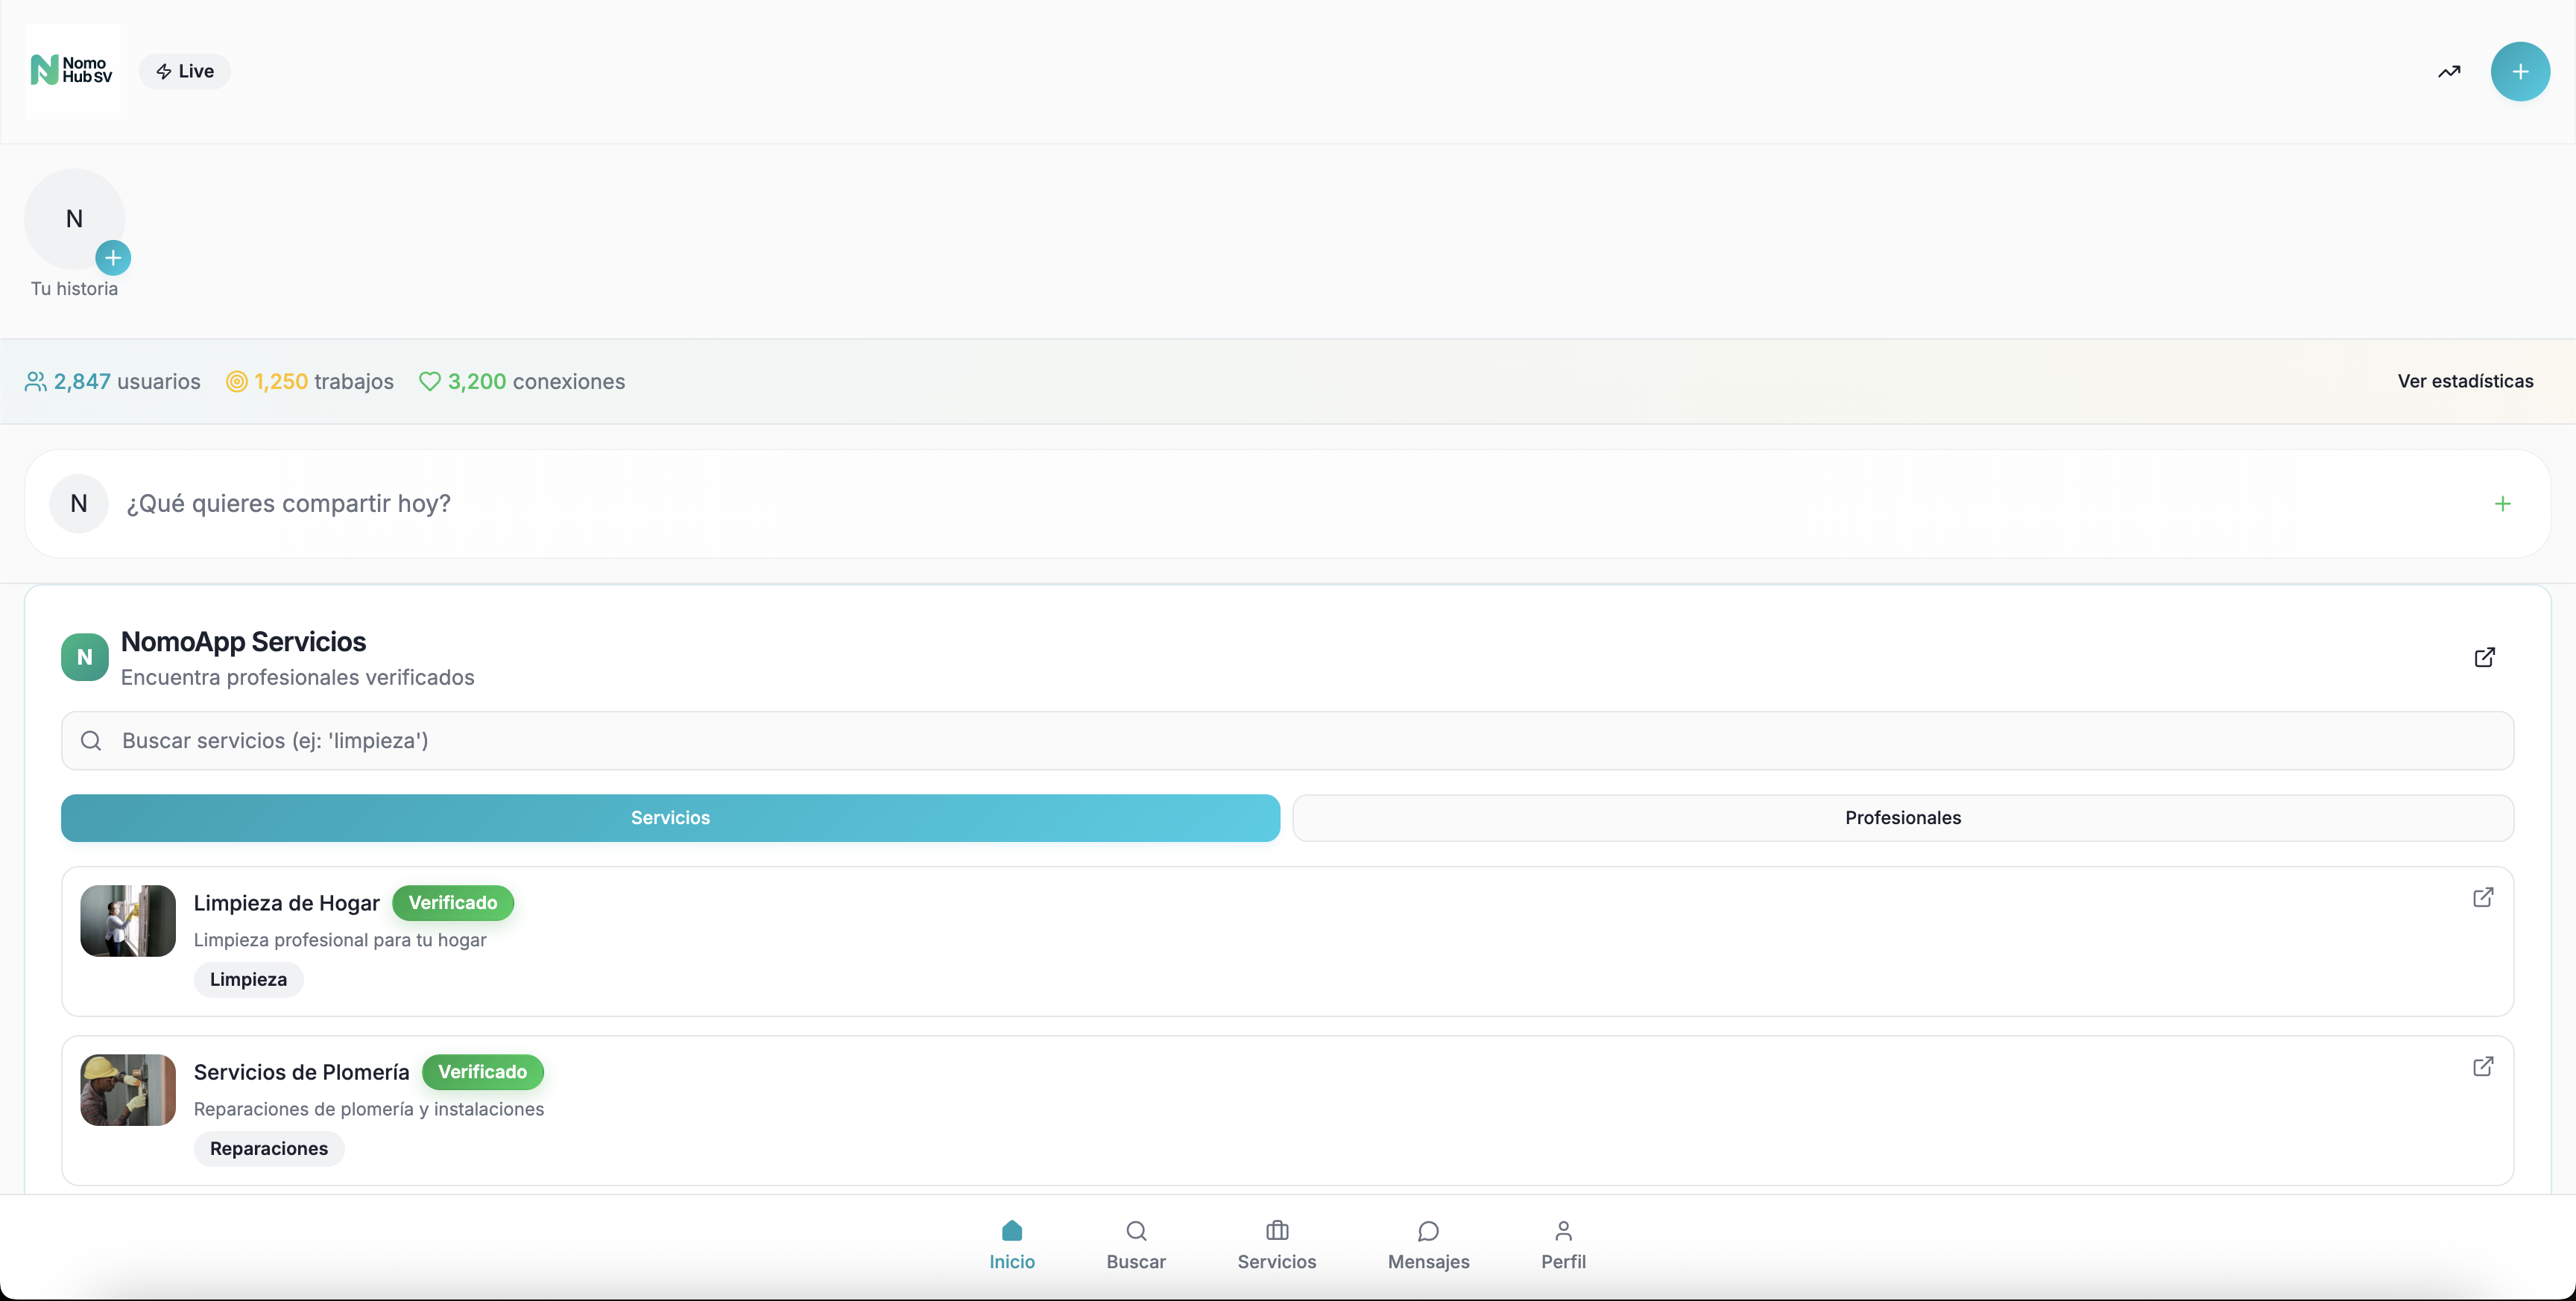The height and width of the screenshot is (1301, 2576).
Task: Open Mensajes in bottom navigation
Action: click(1428, 1245)
